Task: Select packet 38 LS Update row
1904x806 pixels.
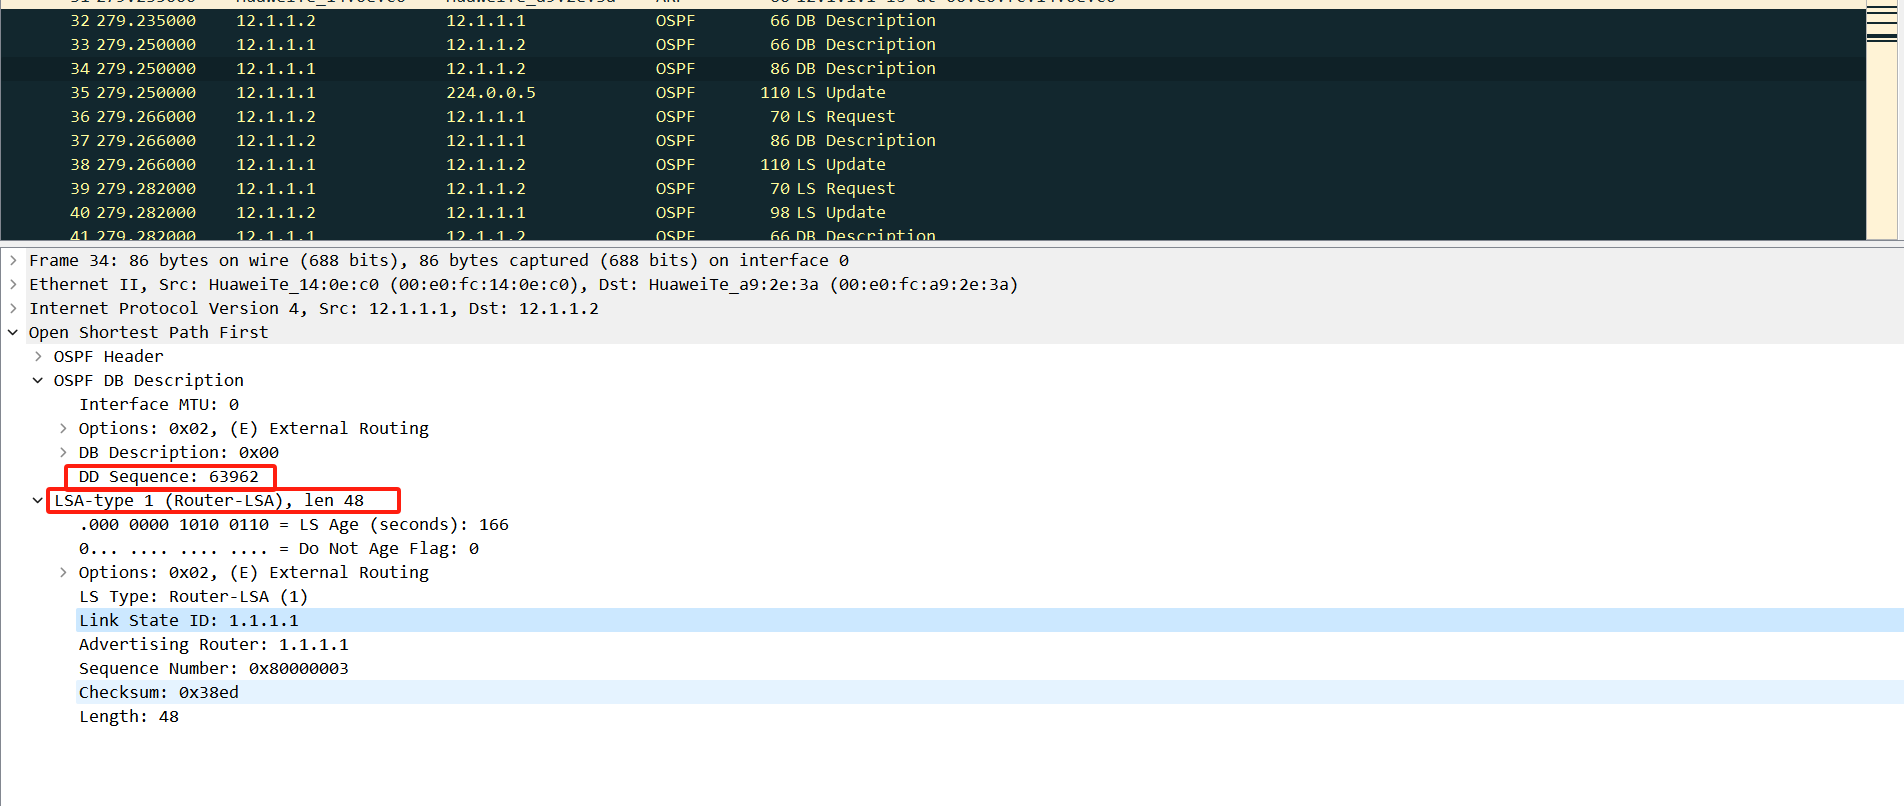Action: coord(933,164)
